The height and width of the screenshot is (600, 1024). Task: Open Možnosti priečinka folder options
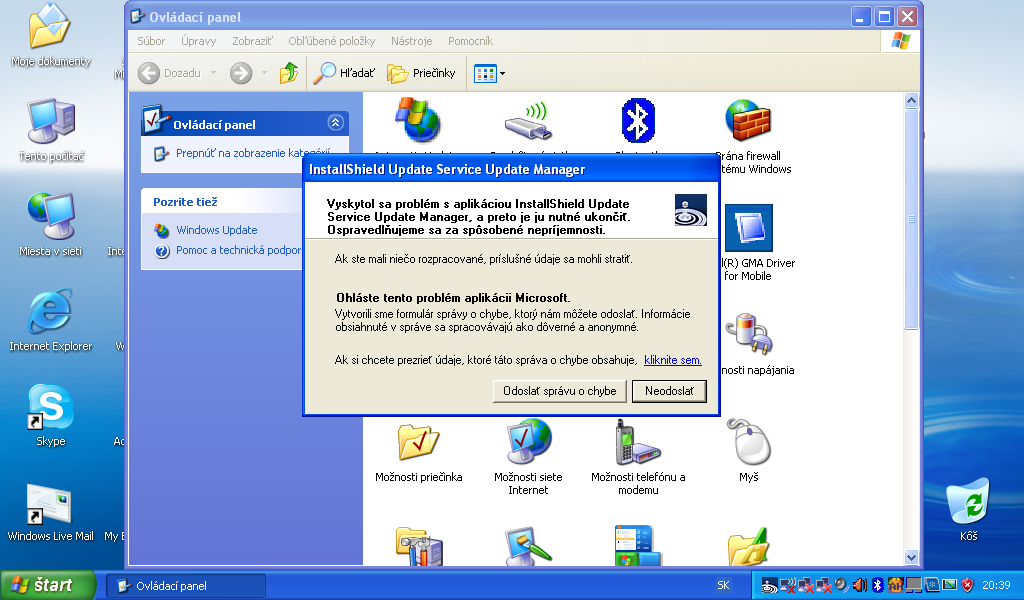[419, 452]
